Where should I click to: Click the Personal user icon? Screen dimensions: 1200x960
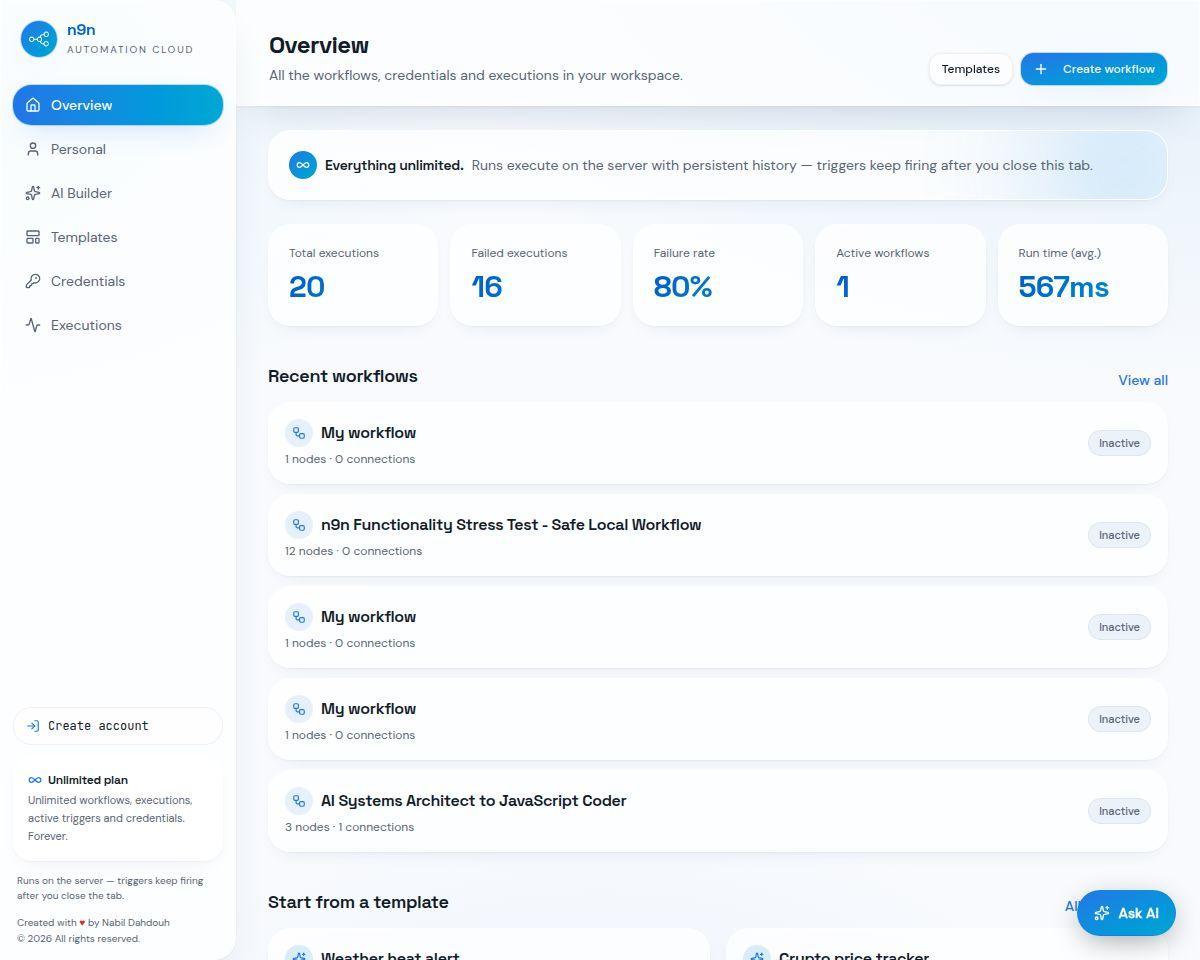33,149
